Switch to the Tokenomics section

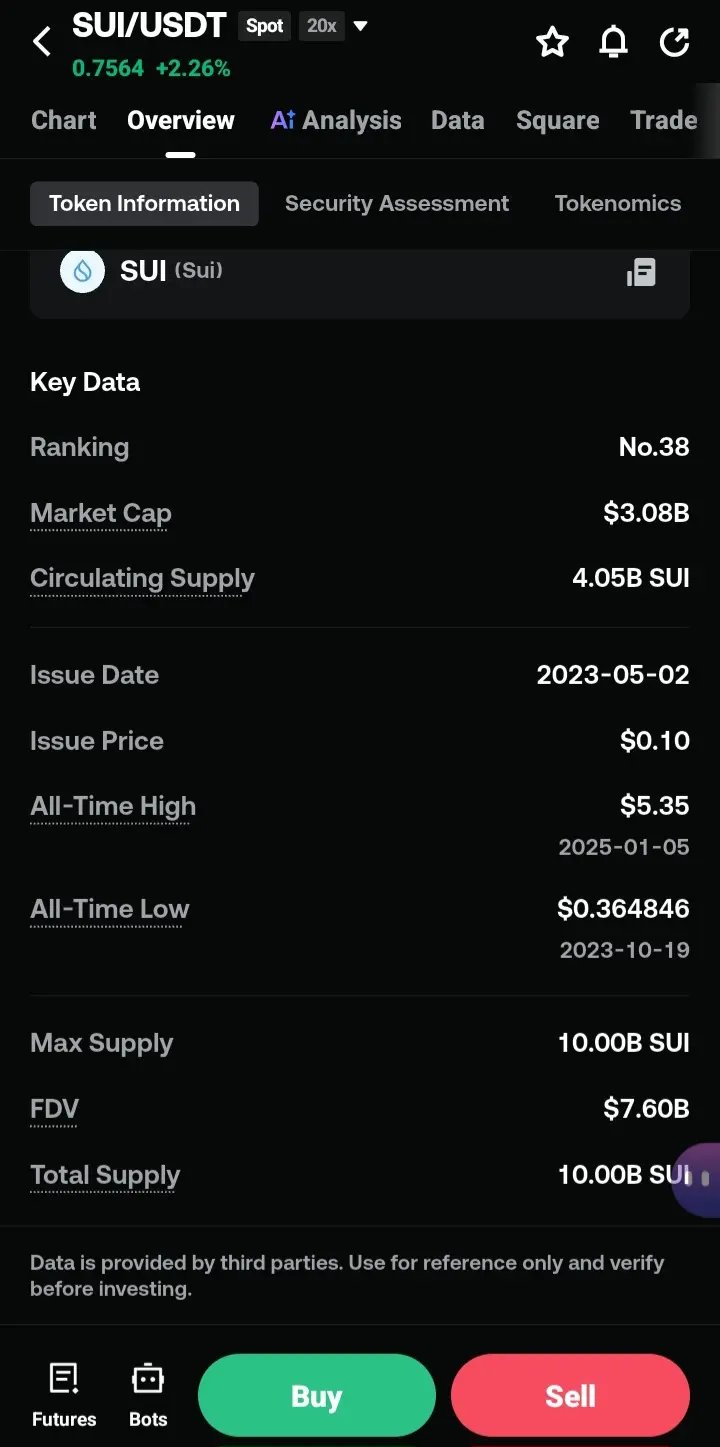pyautogui.click(x=618, y=203)
